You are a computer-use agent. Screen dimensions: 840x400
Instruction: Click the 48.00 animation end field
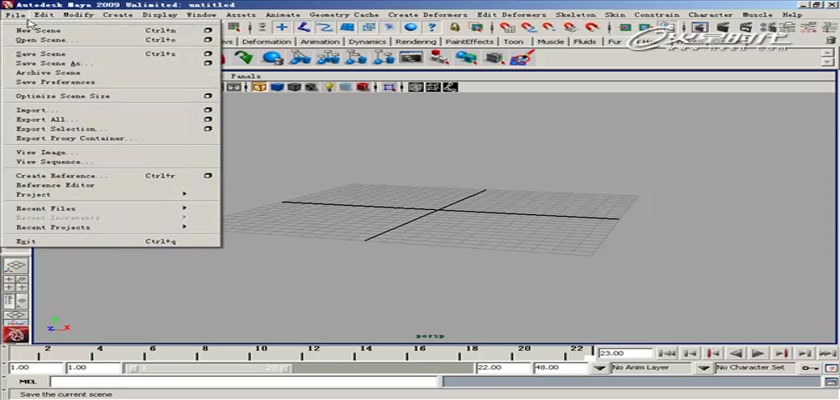pos(561,368)
